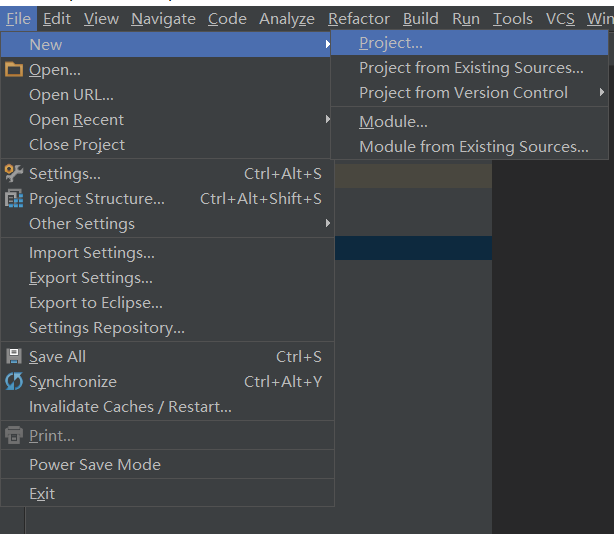This screenshot has width=614, height=534.
Task: Select Project from Version Control
Action: (470, 93)
